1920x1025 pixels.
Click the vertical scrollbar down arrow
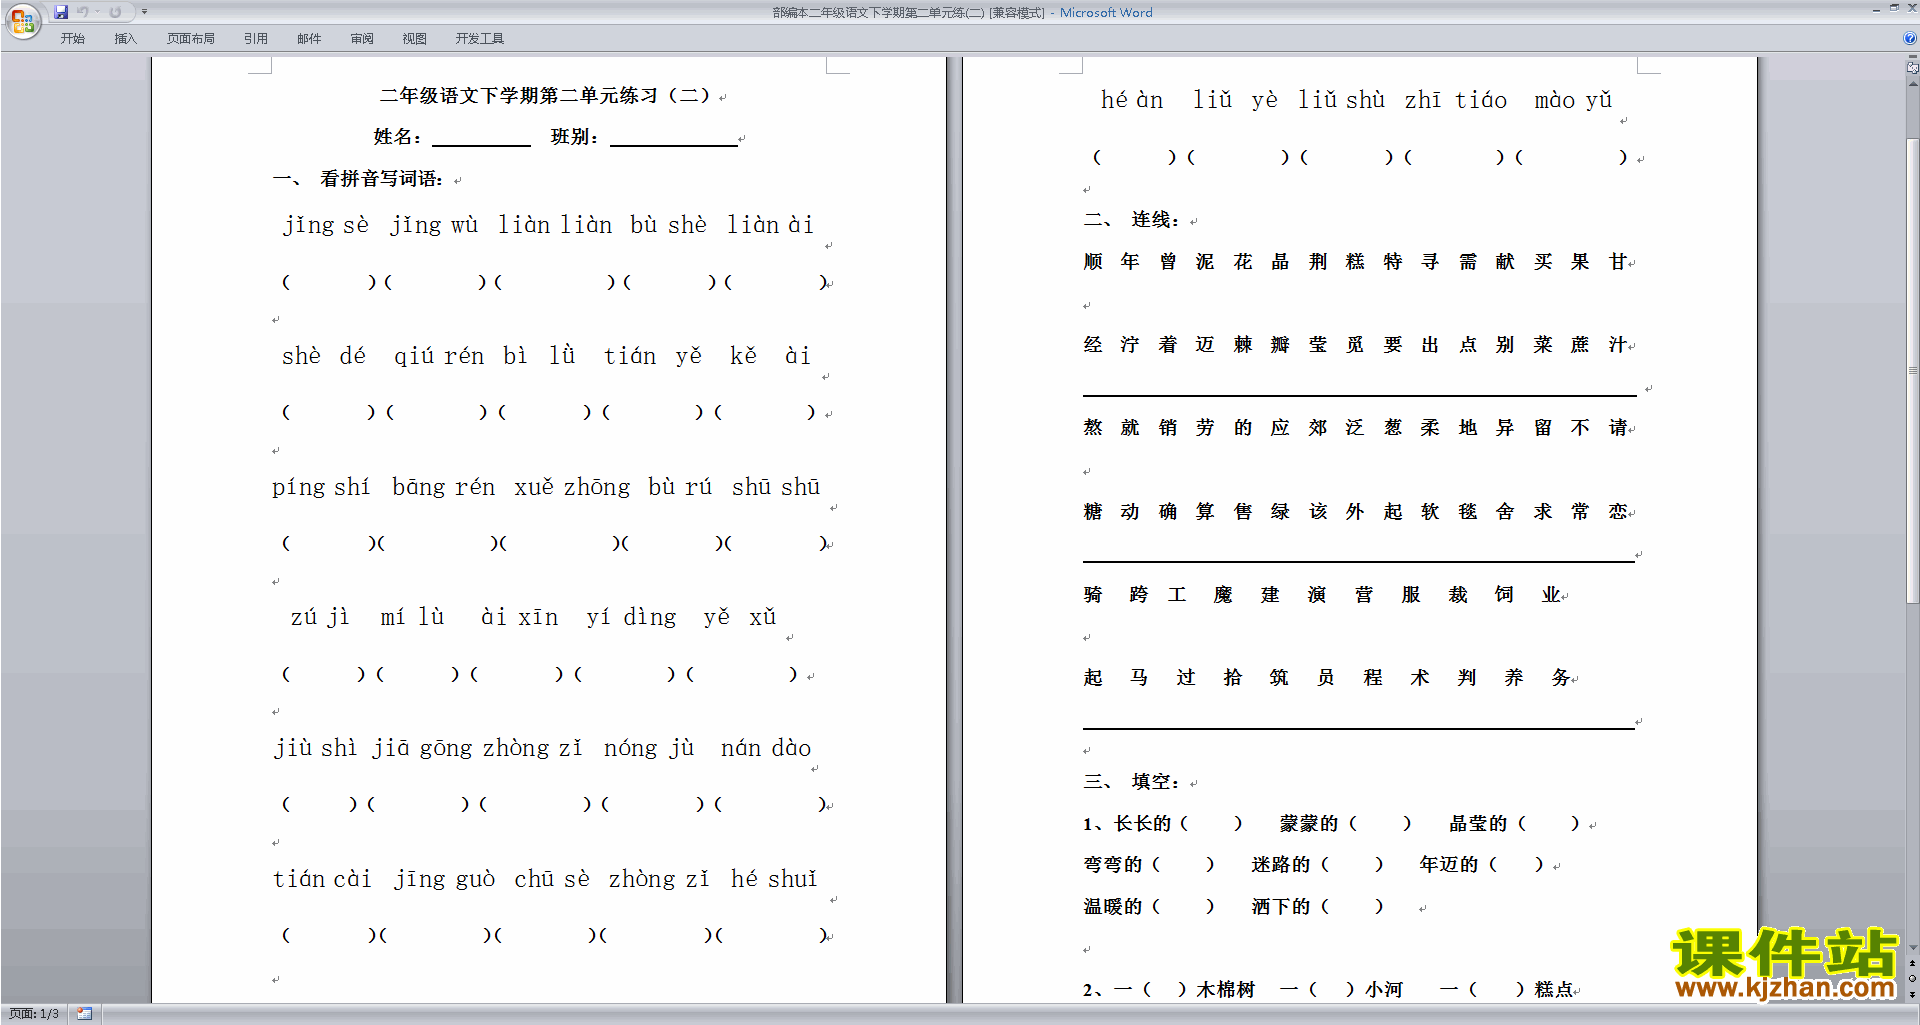coord(1912,948)
